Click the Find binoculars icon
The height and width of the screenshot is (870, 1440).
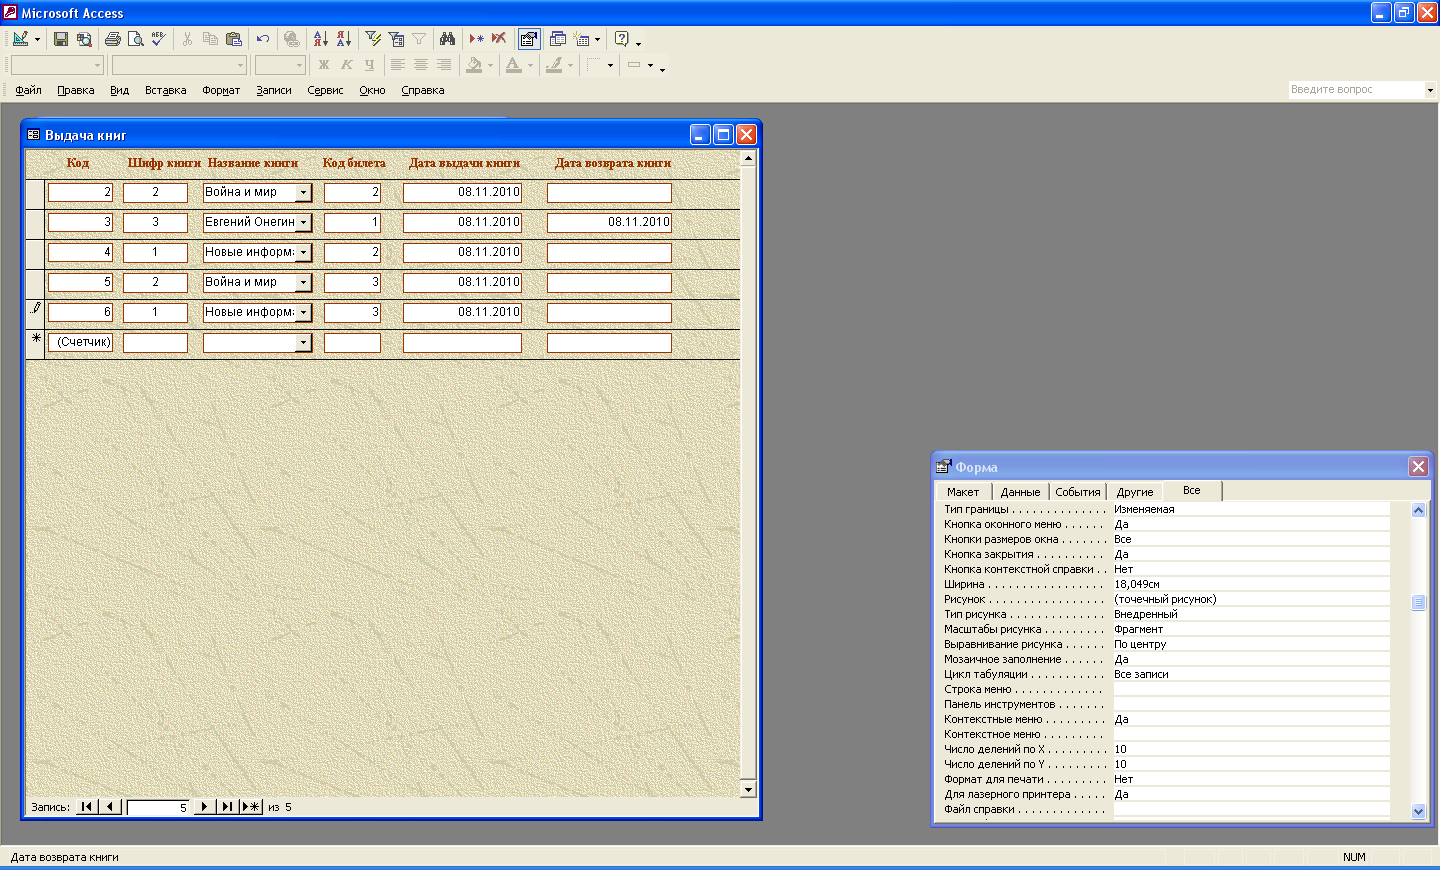coord(447,39)
